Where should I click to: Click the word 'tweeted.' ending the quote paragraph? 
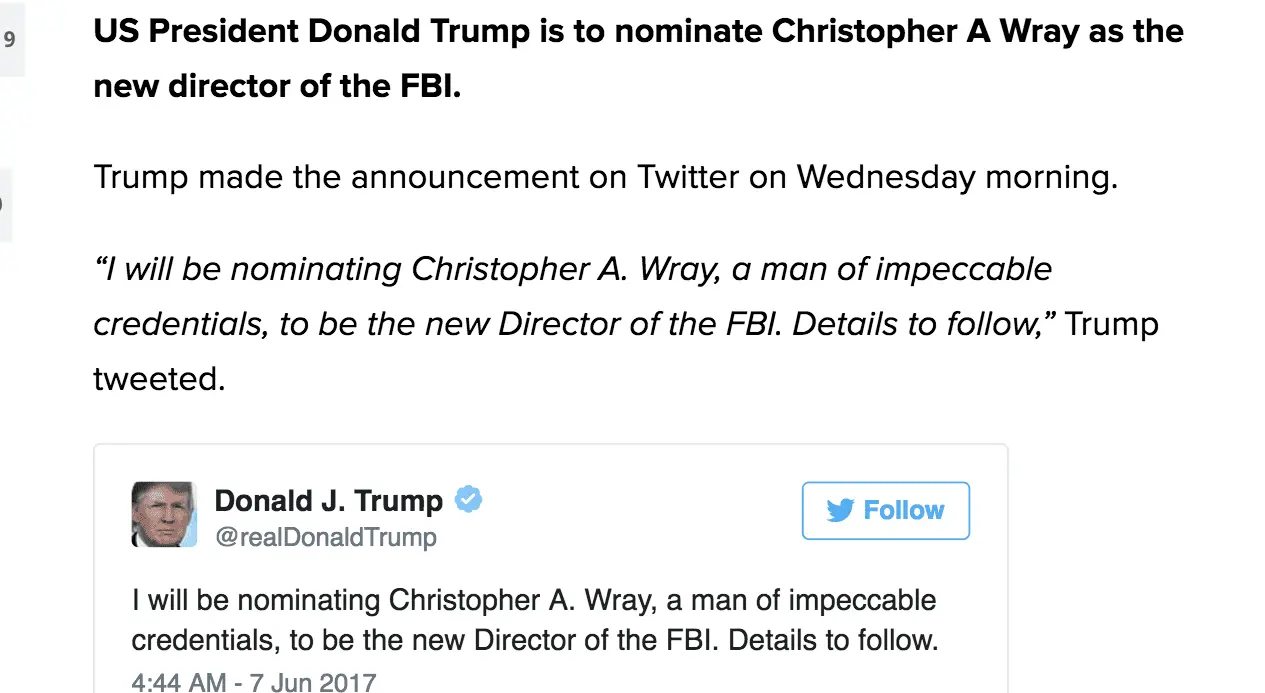(159, 379)
